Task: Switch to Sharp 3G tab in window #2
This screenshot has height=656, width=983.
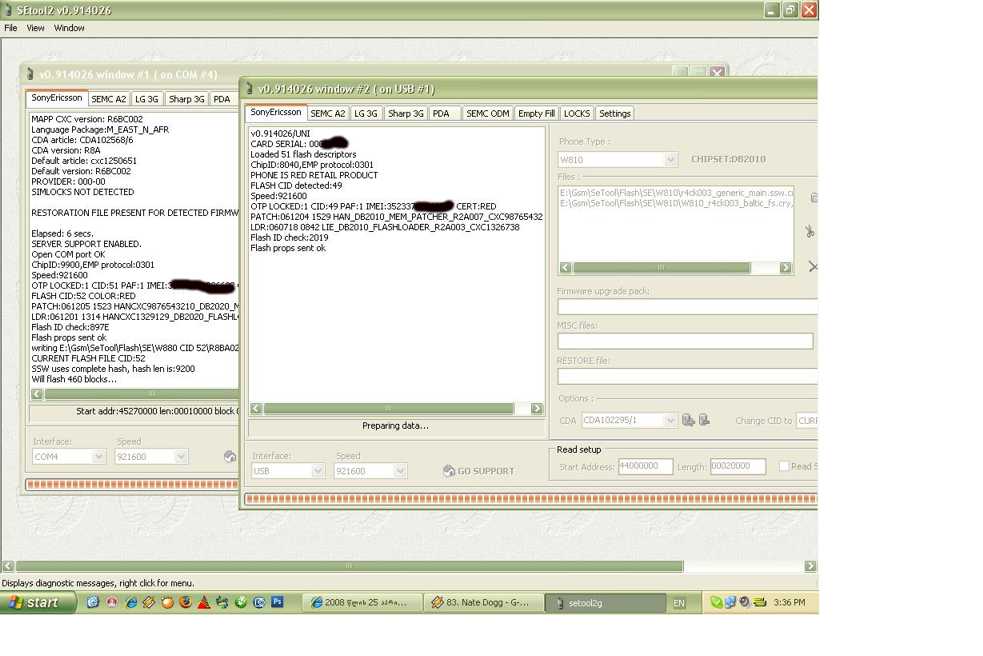Action: [406, 114]
